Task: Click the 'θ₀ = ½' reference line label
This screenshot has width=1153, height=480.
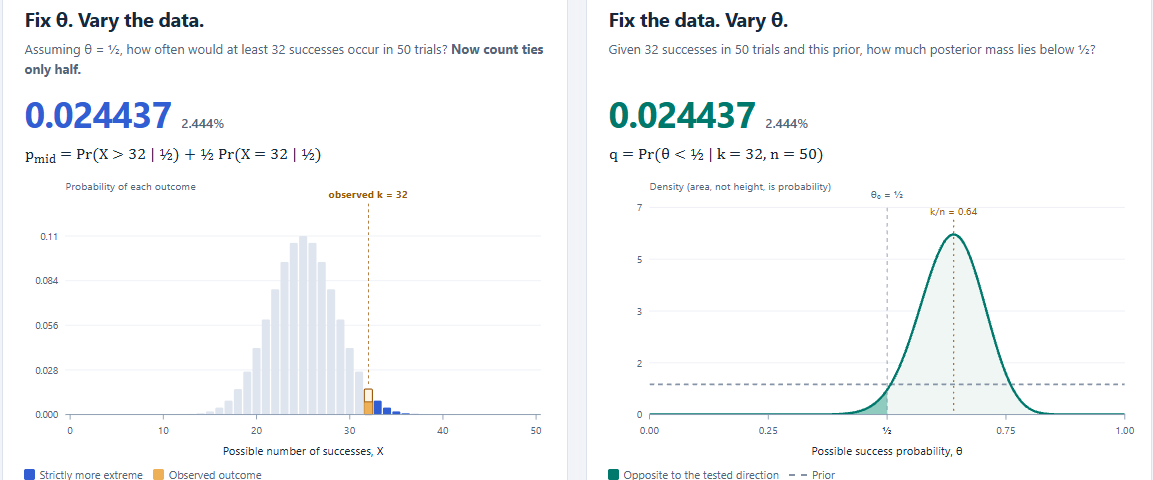Action: pos(887,196)
